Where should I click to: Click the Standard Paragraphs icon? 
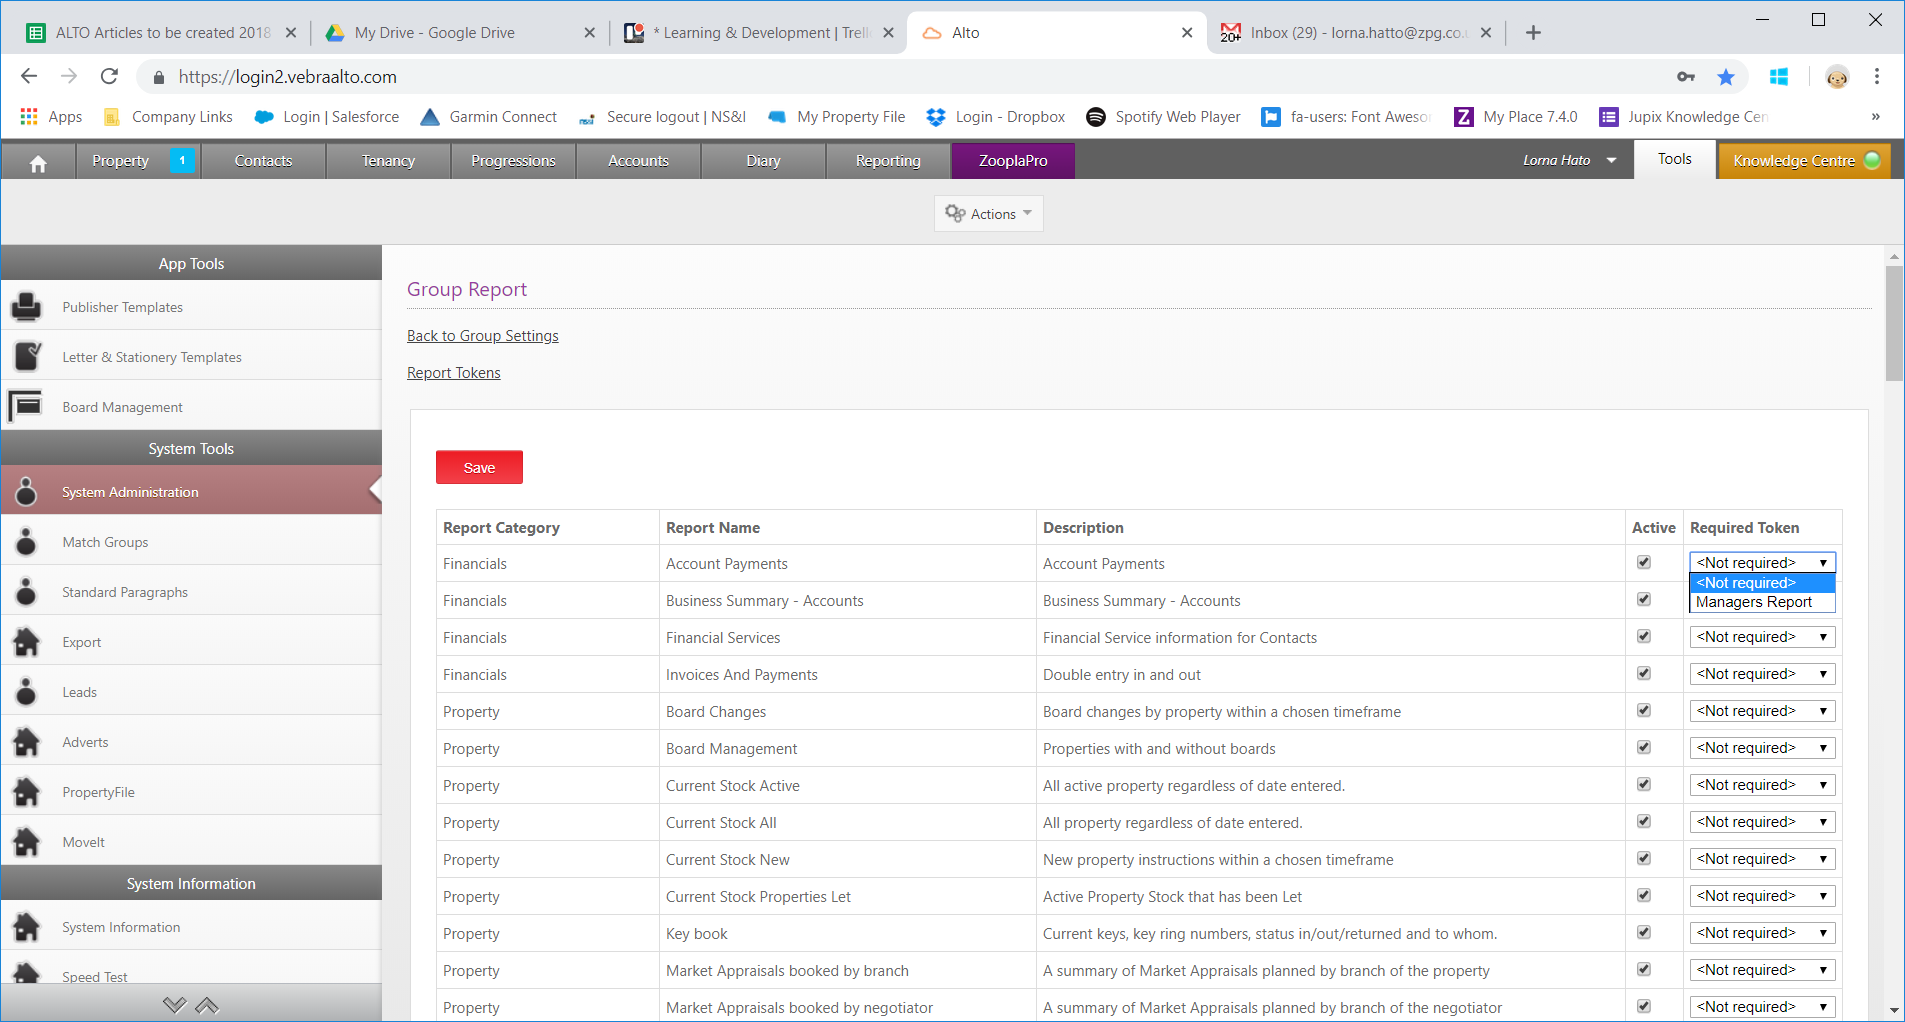pos(26,591)
